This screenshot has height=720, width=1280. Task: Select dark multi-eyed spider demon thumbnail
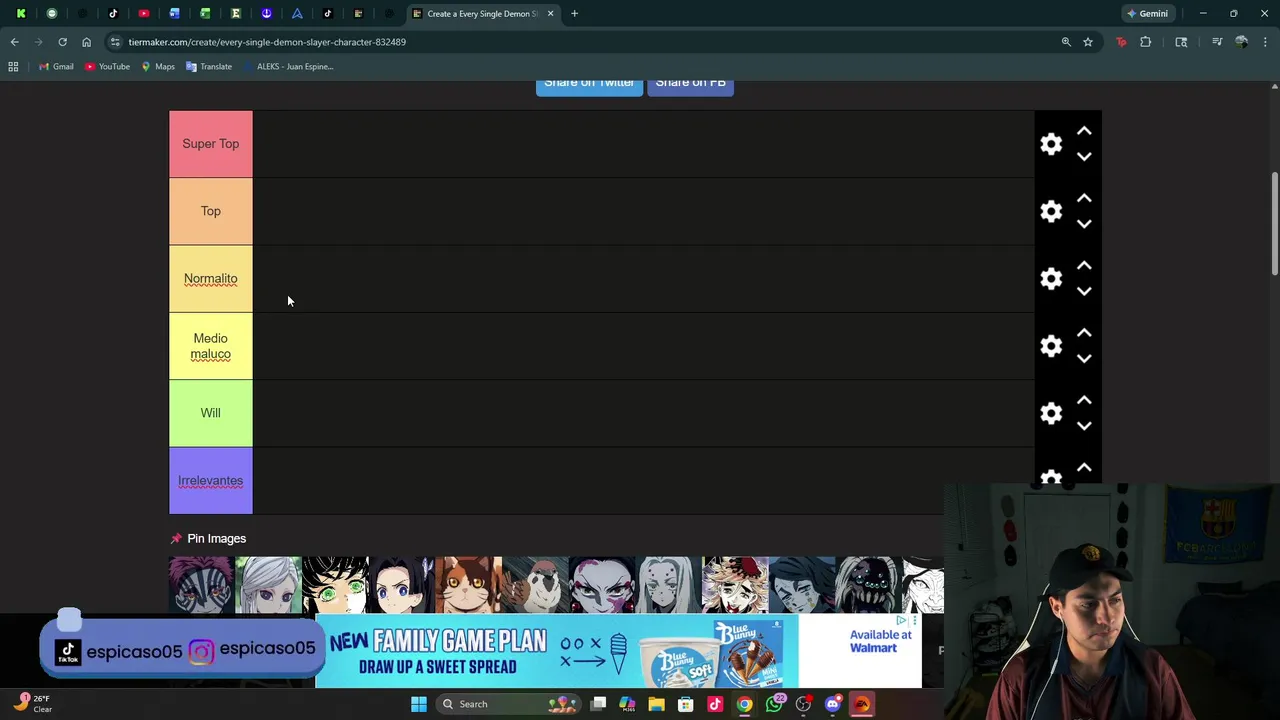[x=868, y=585]
